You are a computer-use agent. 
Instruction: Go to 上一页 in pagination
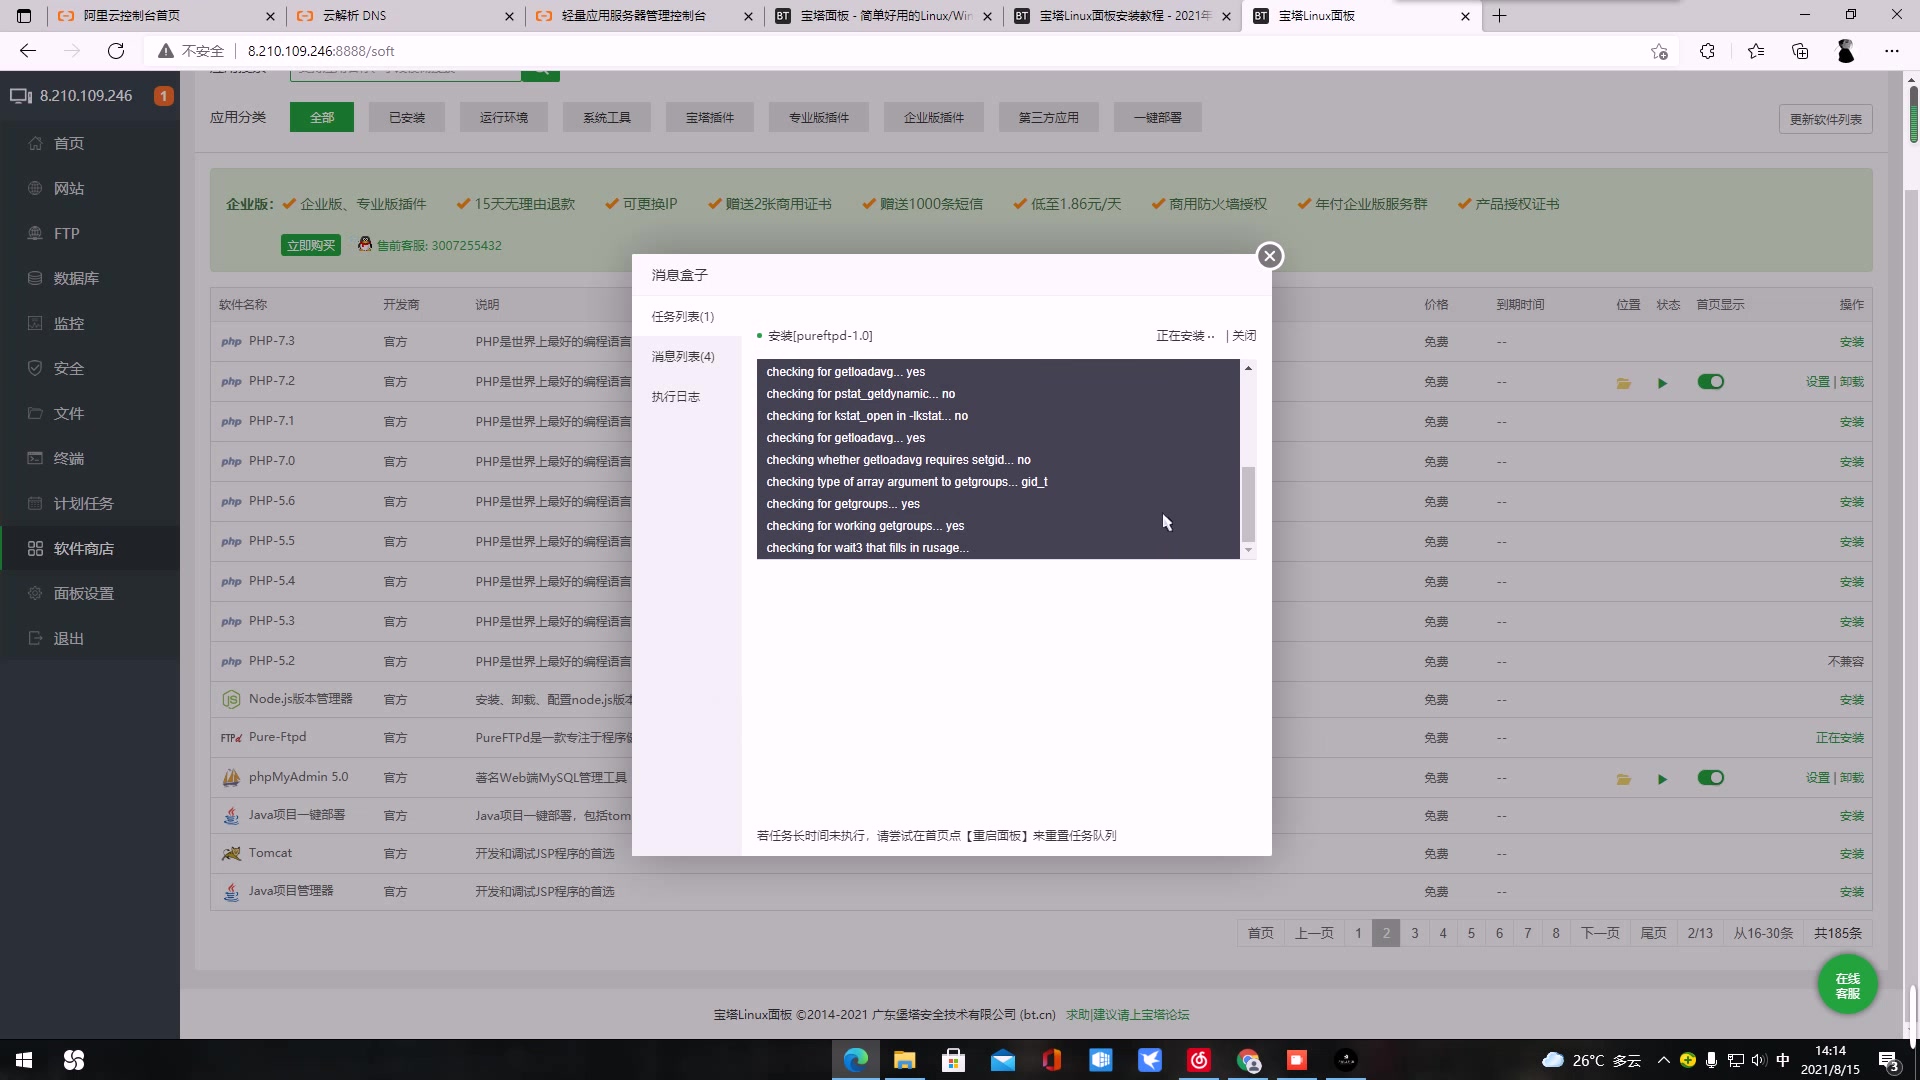point(1314,933)
